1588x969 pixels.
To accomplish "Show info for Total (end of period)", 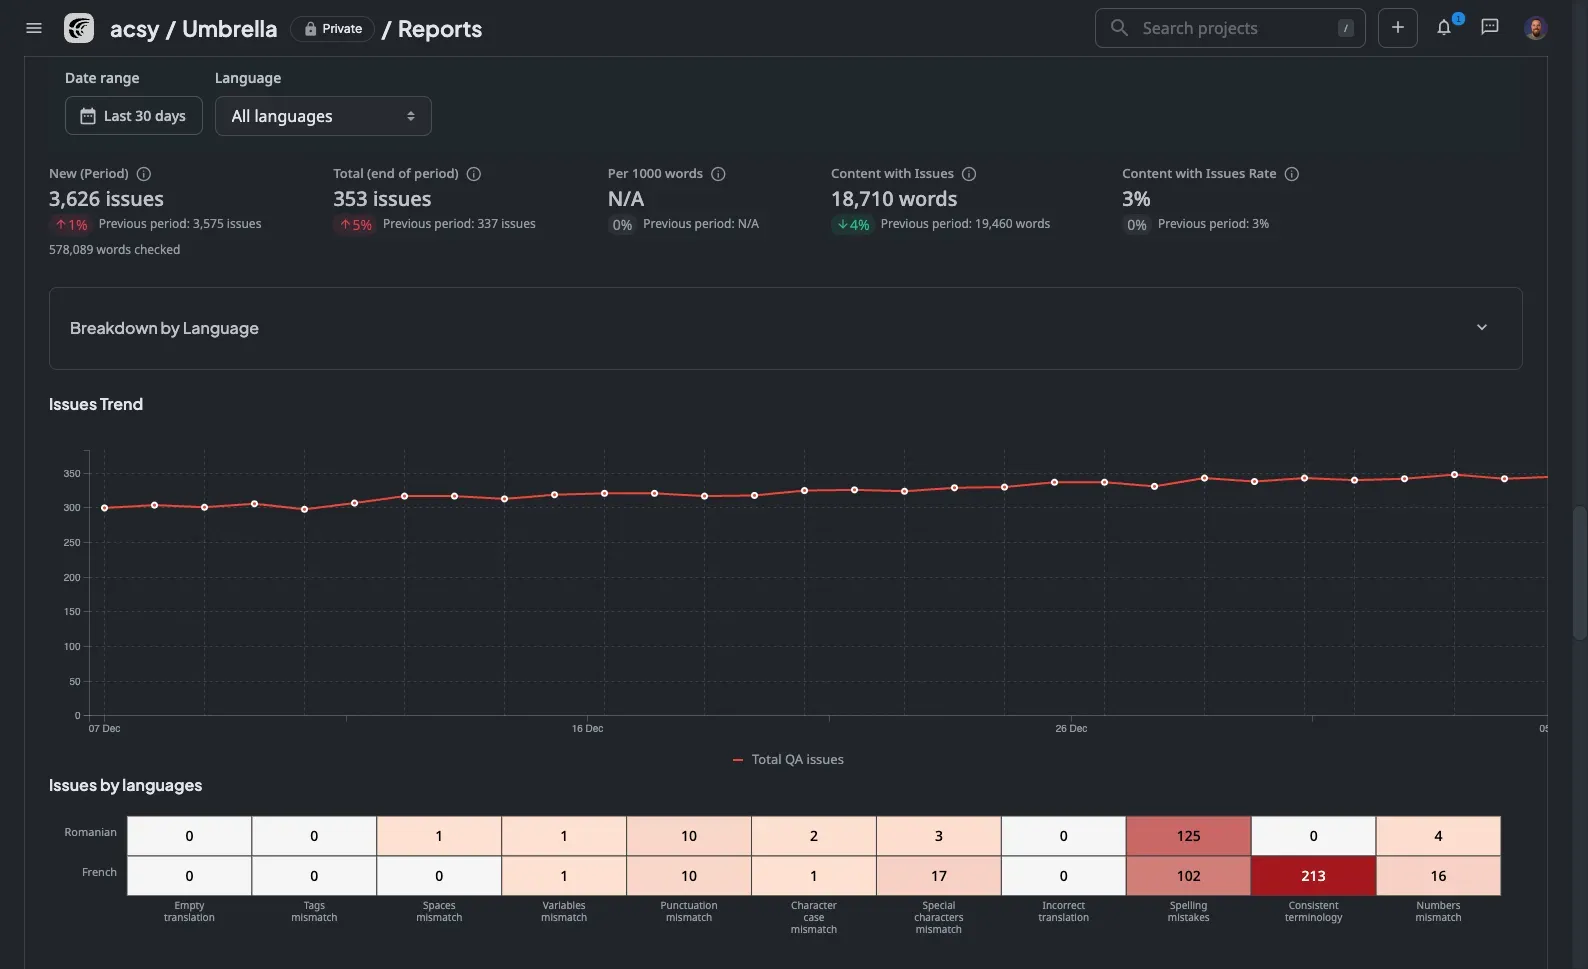I will (x=474, y=174).
